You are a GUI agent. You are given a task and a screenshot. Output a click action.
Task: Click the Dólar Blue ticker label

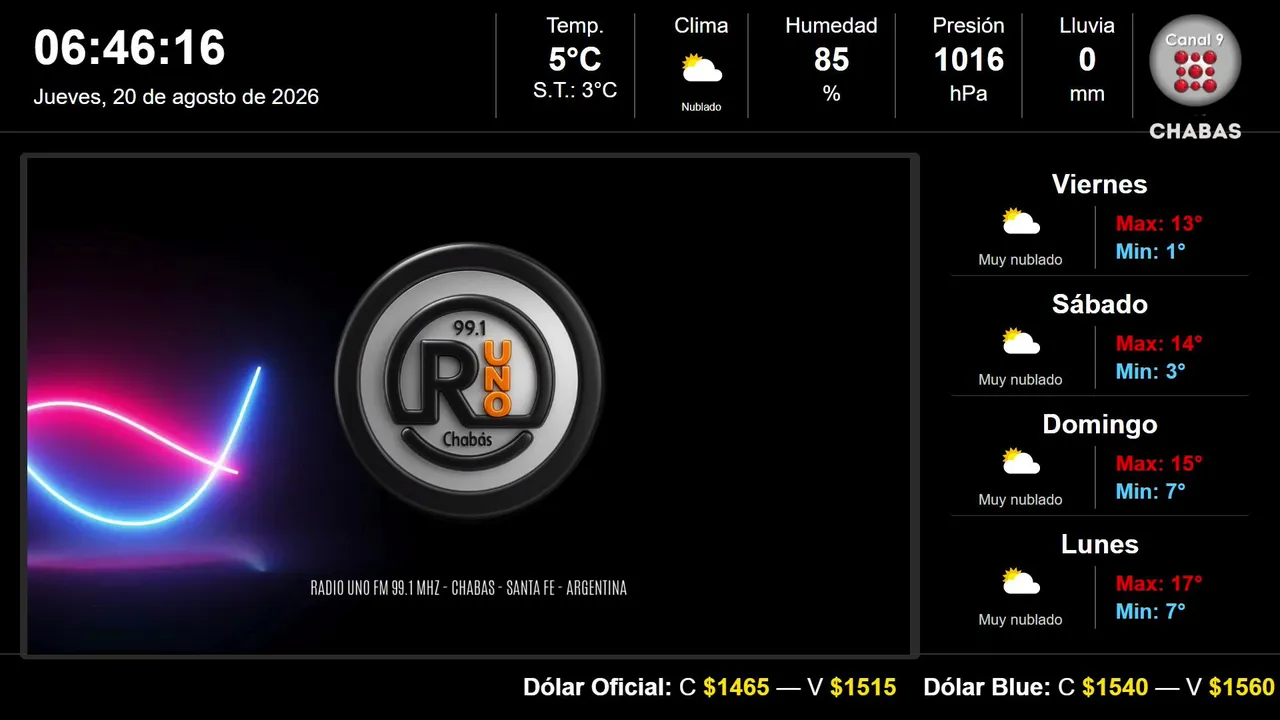(x=987, y=687)
